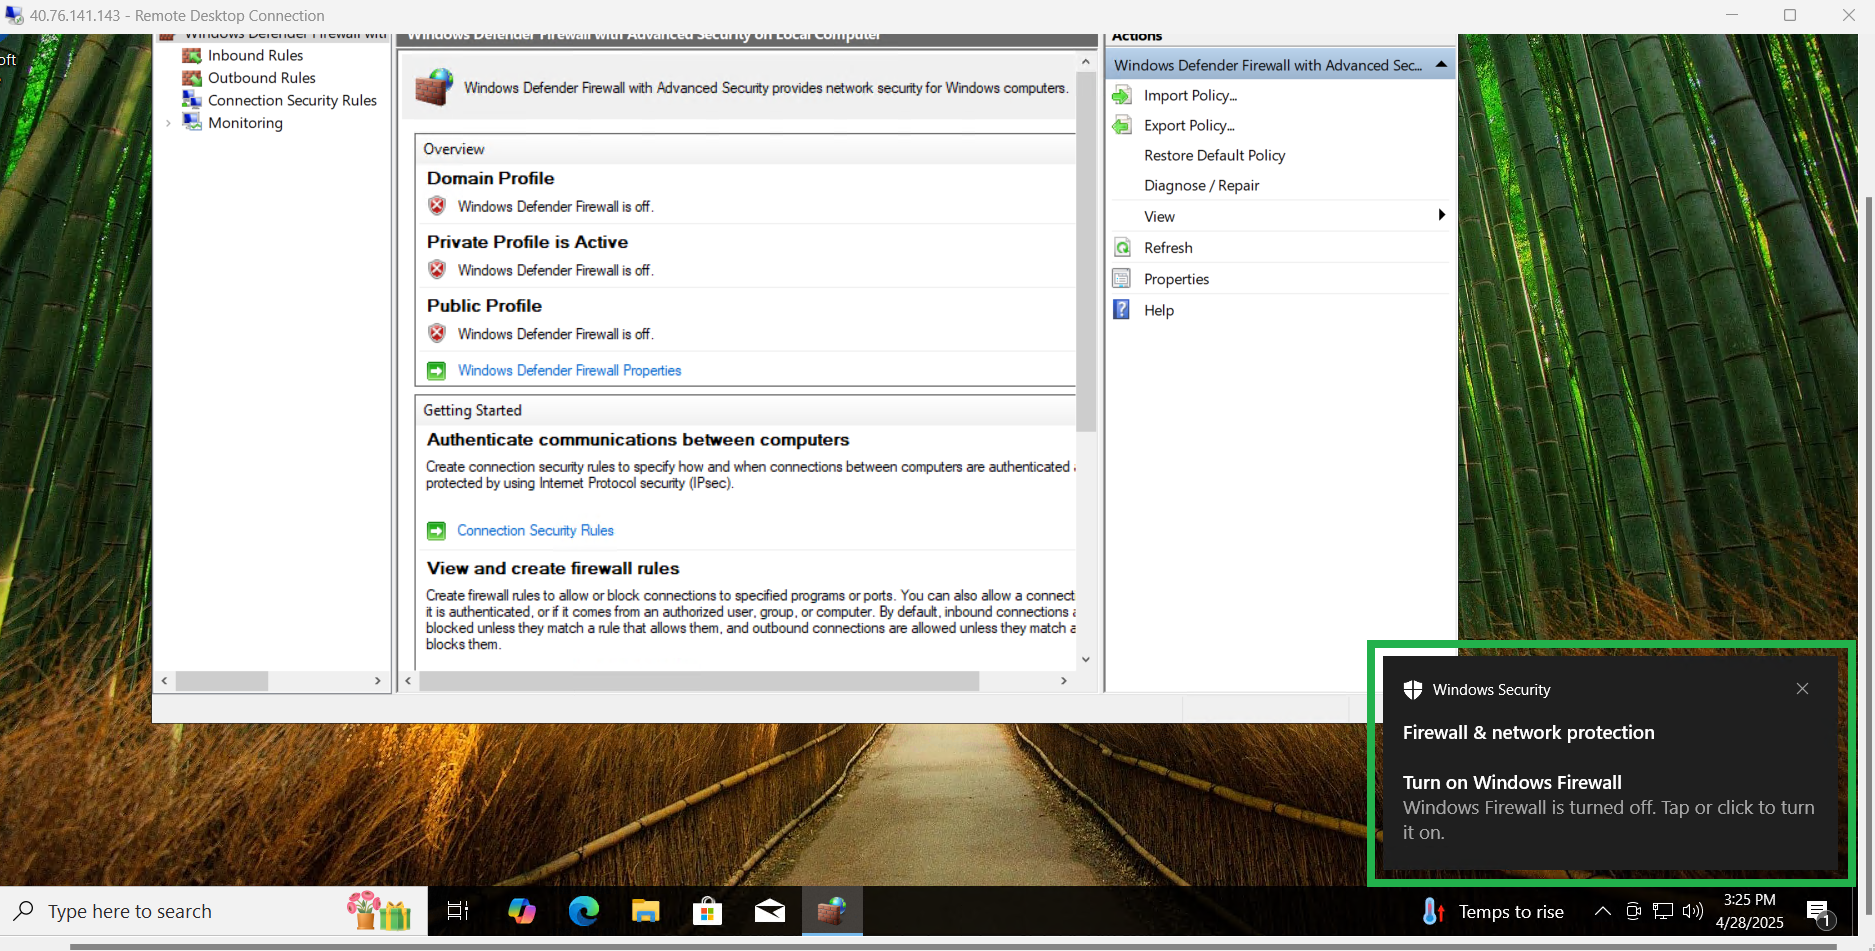The height and width of the screenshot is (951, 1875).
Task: Show hidden system tray icons
Action: click(x=1602, y=911)
